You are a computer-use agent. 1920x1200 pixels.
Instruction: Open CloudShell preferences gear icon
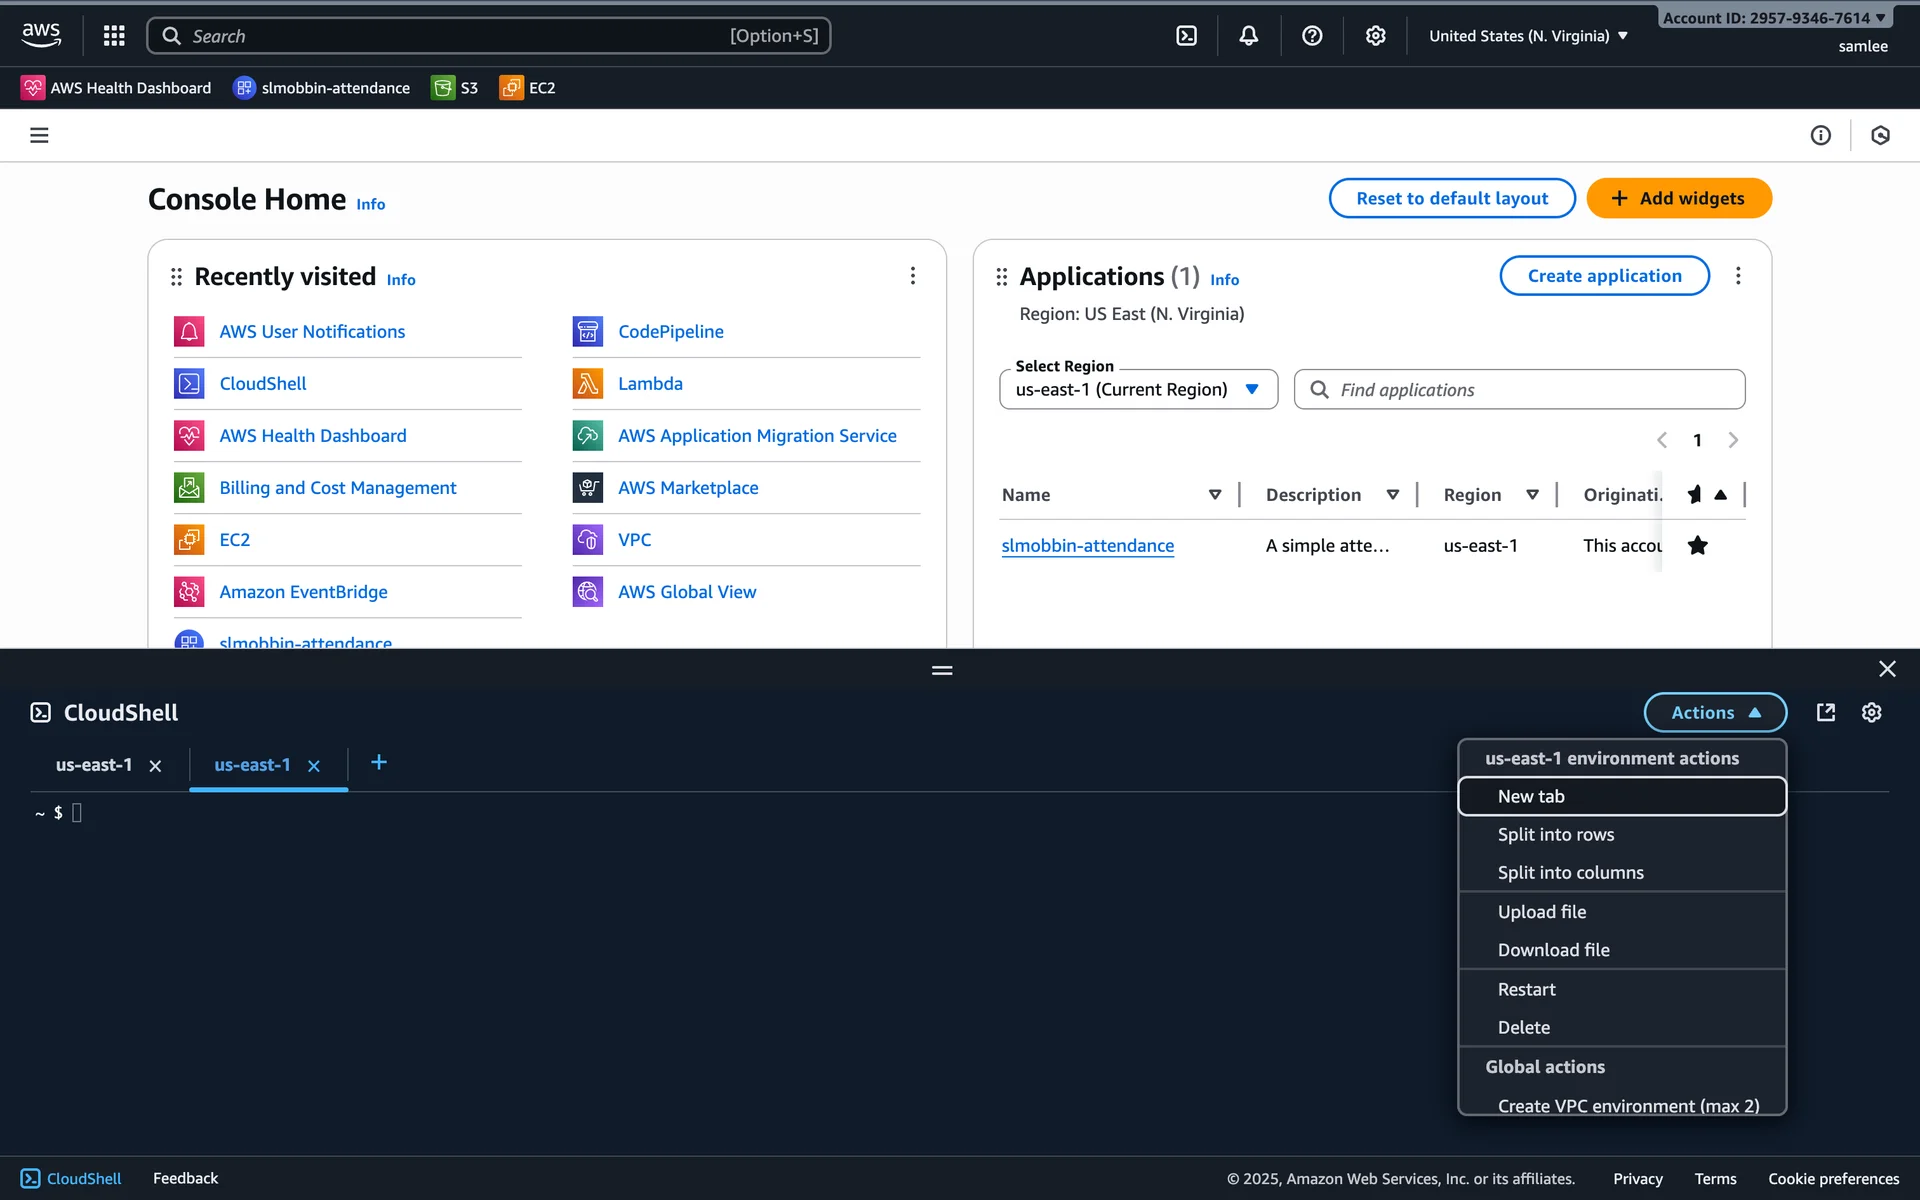click(x=1871, y=712)
